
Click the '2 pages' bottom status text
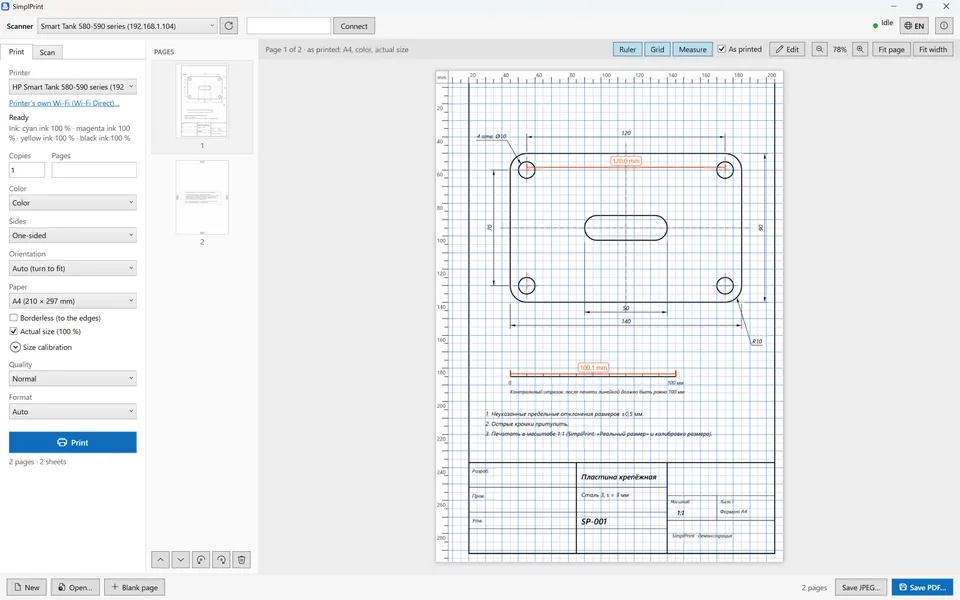[x=814, y=588]
